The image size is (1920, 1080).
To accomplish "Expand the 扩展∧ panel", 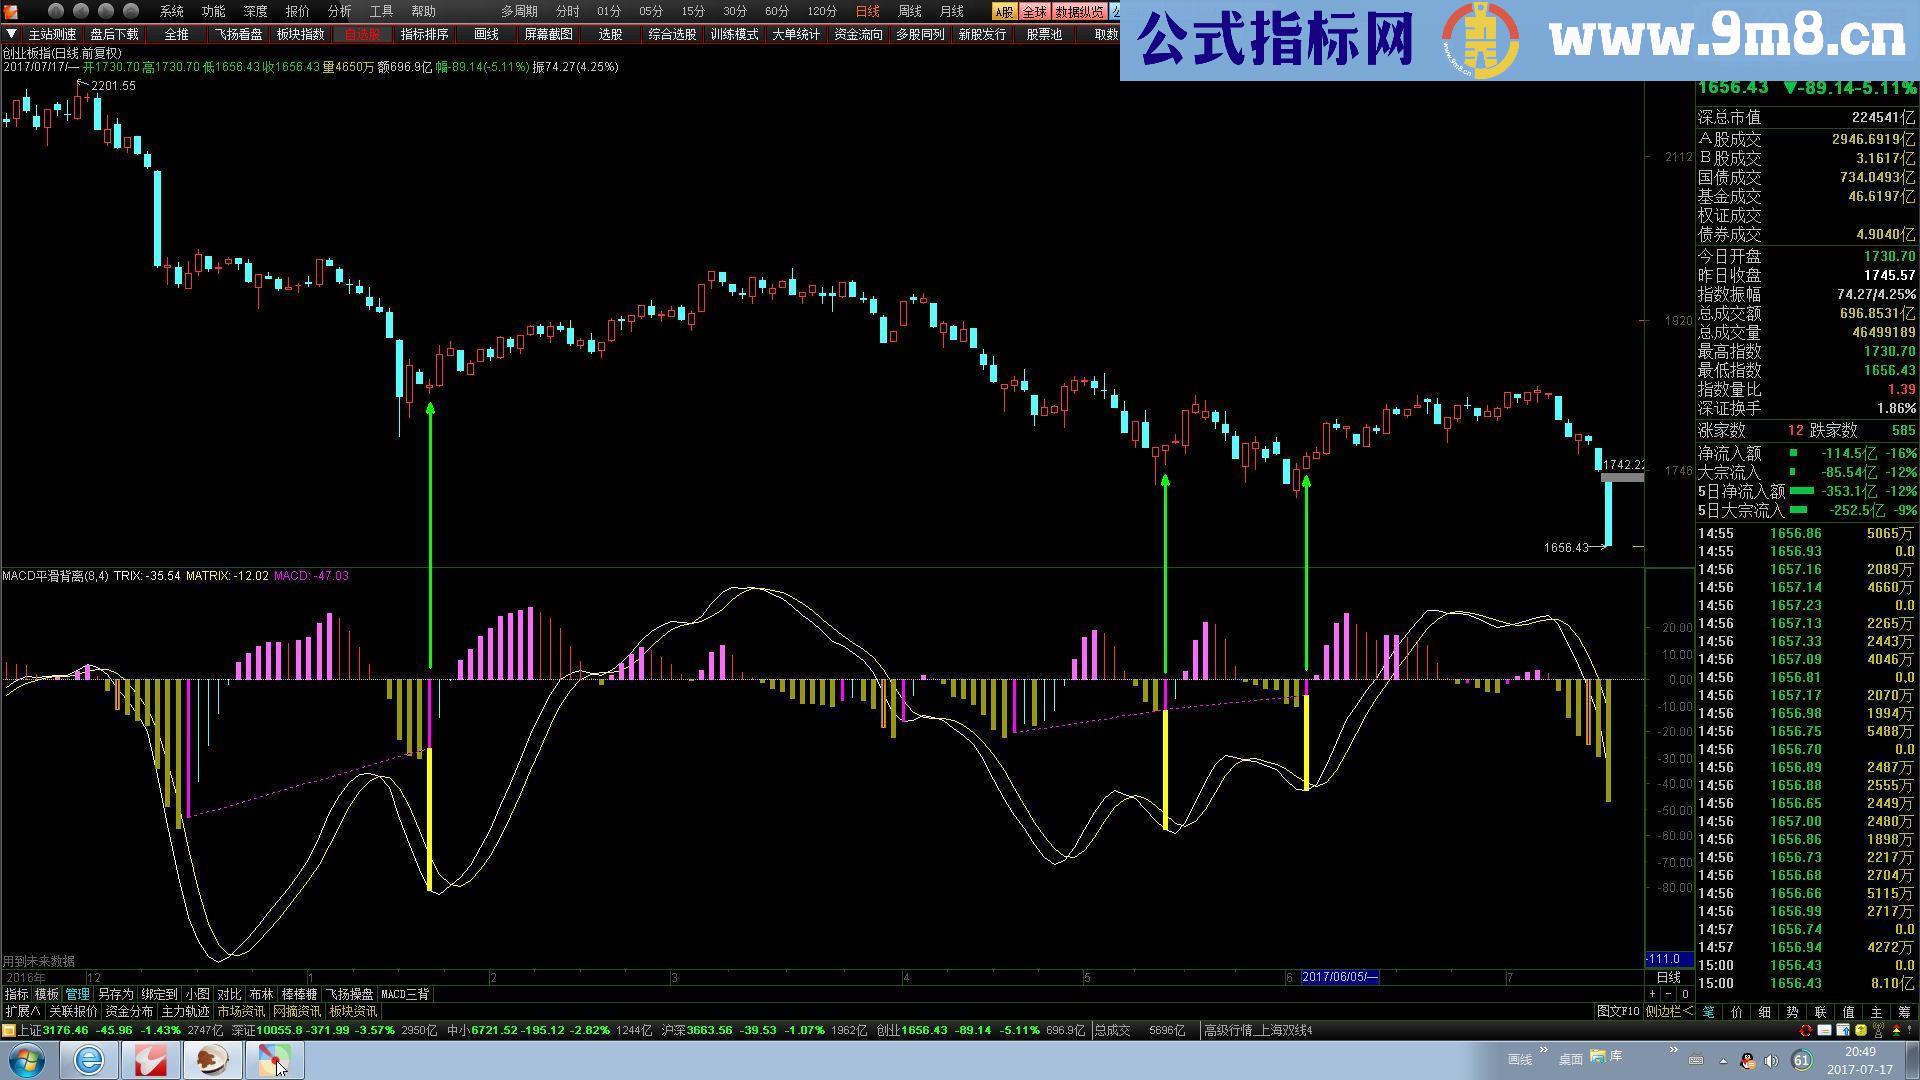I will [23, 1012].
